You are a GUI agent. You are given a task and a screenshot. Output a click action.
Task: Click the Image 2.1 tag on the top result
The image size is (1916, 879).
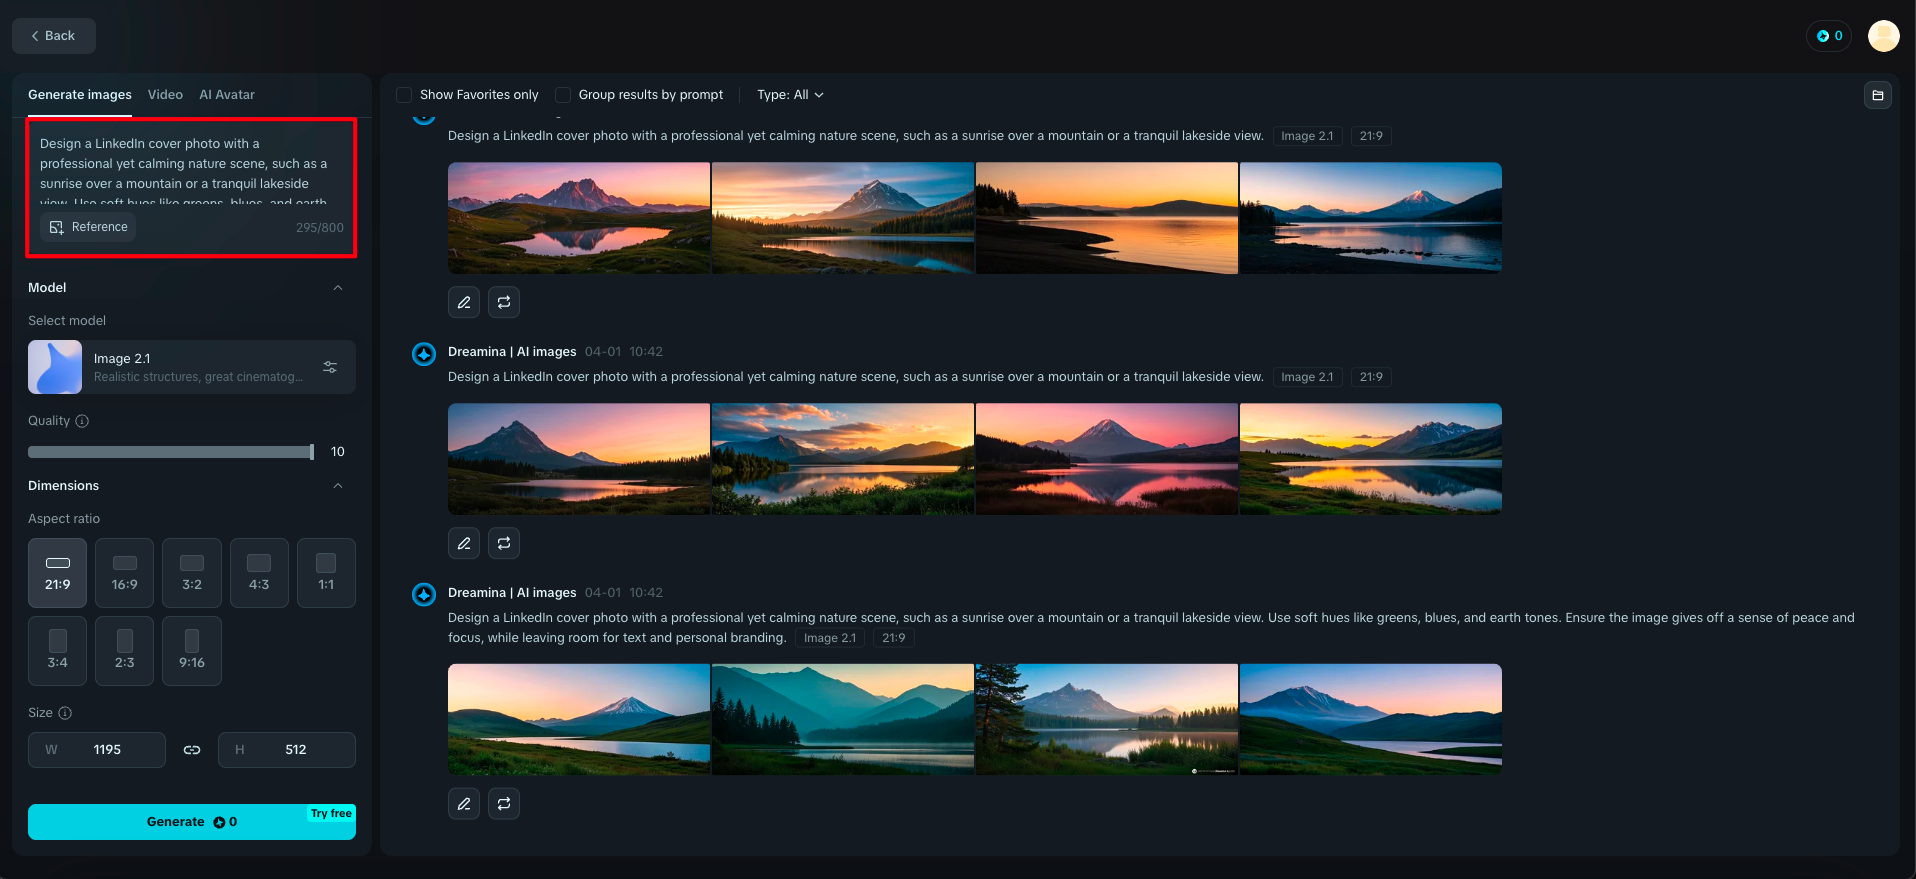(x=1307, y=136)
